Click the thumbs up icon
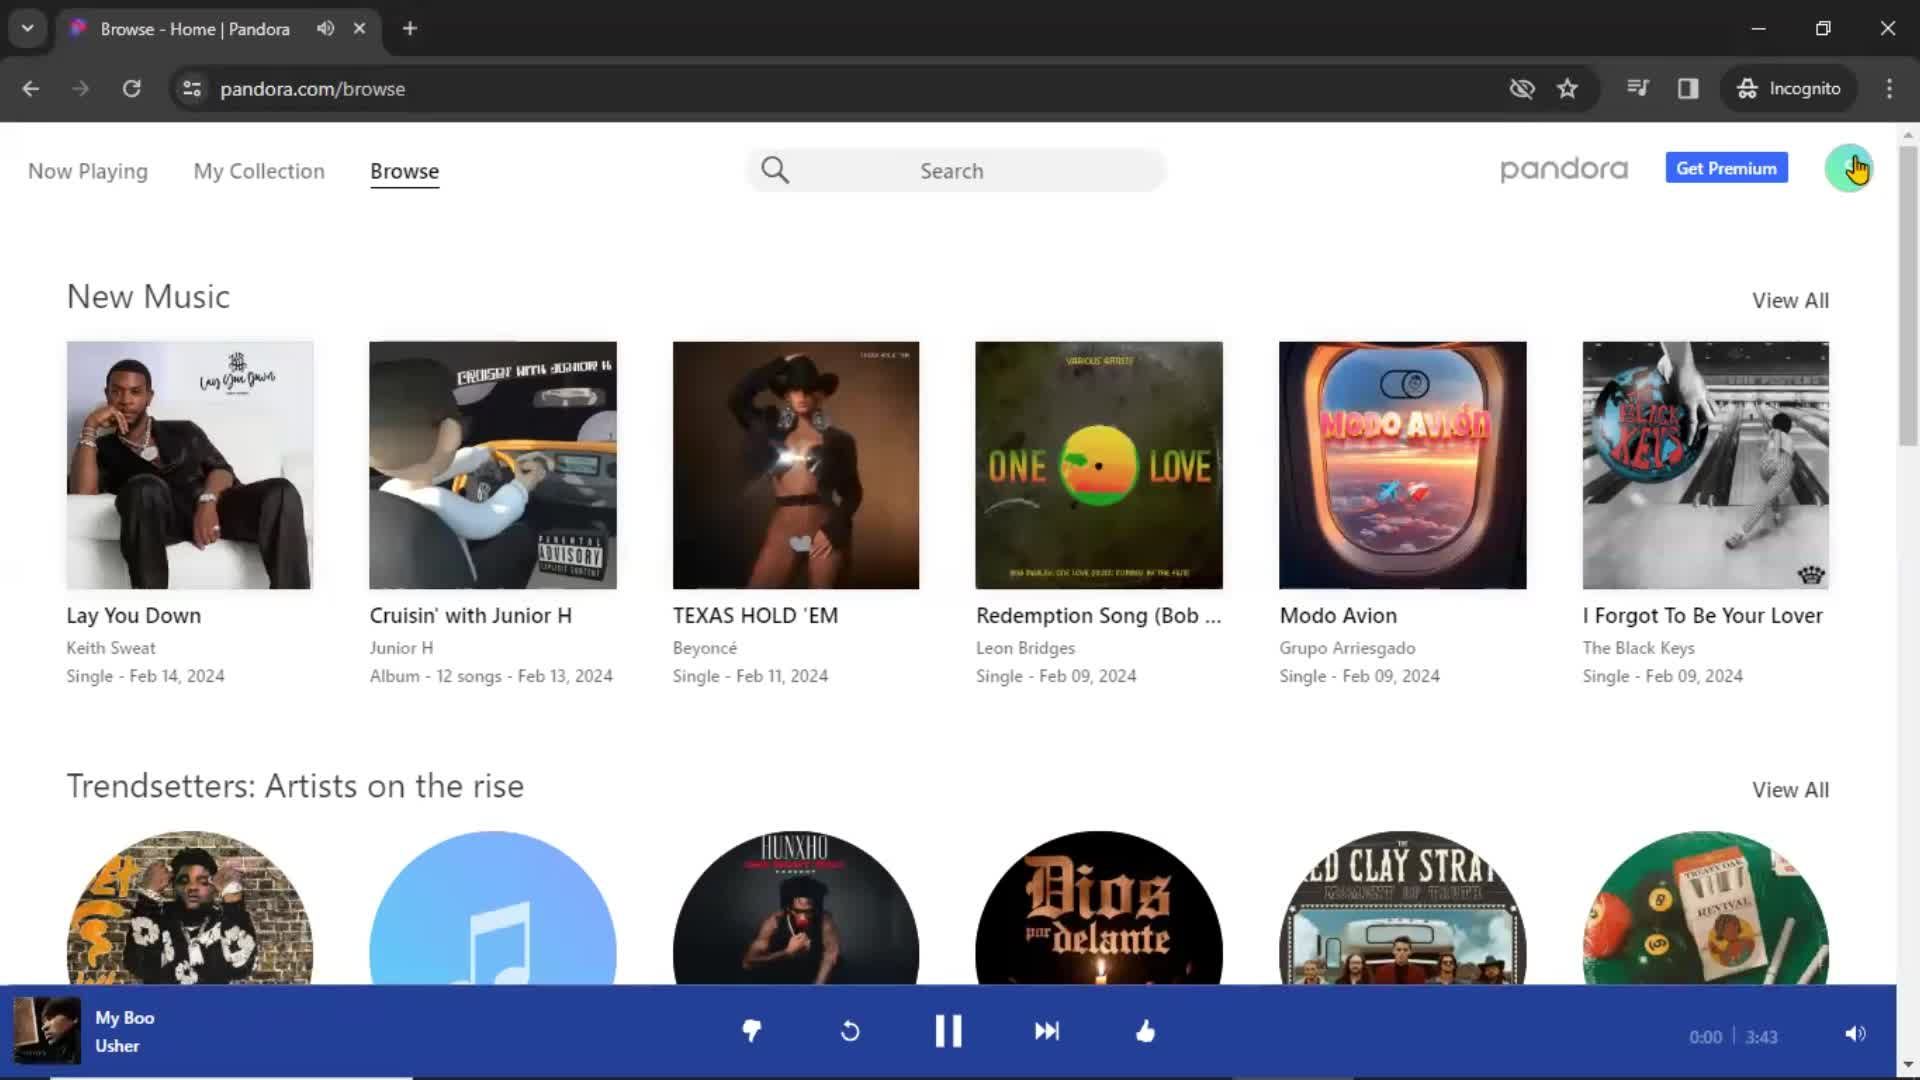Image resolution: width=1920 pixels, height=1080 pixels. 1145,1031
